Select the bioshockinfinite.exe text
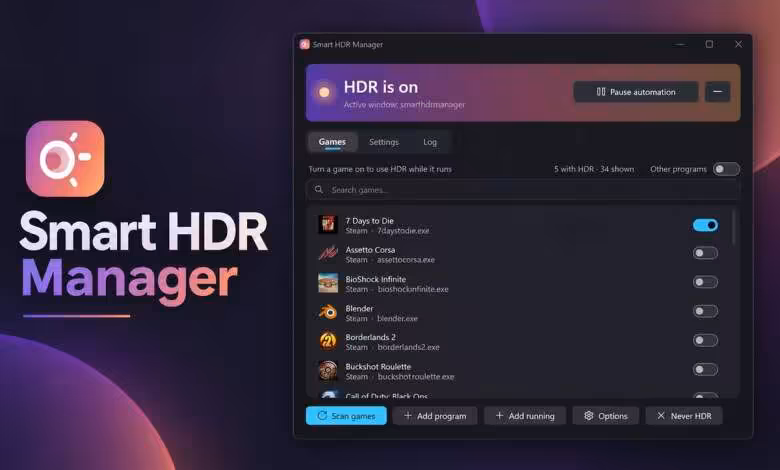 pyautogui.click(x=413, y=289)
